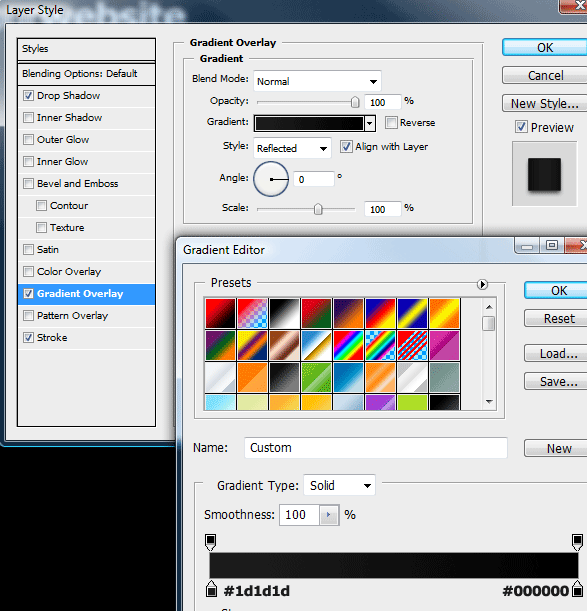Select the blue-yellow-blue gradient preset
587x611 pixels.
coord(412,313)
